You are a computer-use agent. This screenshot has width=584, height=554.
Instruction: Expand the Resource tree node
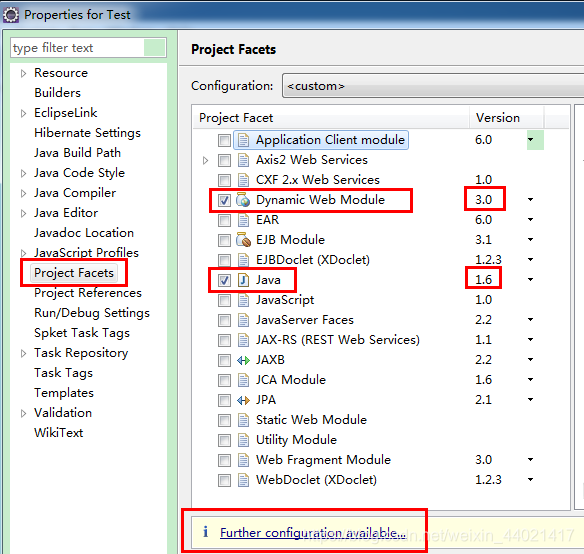point(23,73)
